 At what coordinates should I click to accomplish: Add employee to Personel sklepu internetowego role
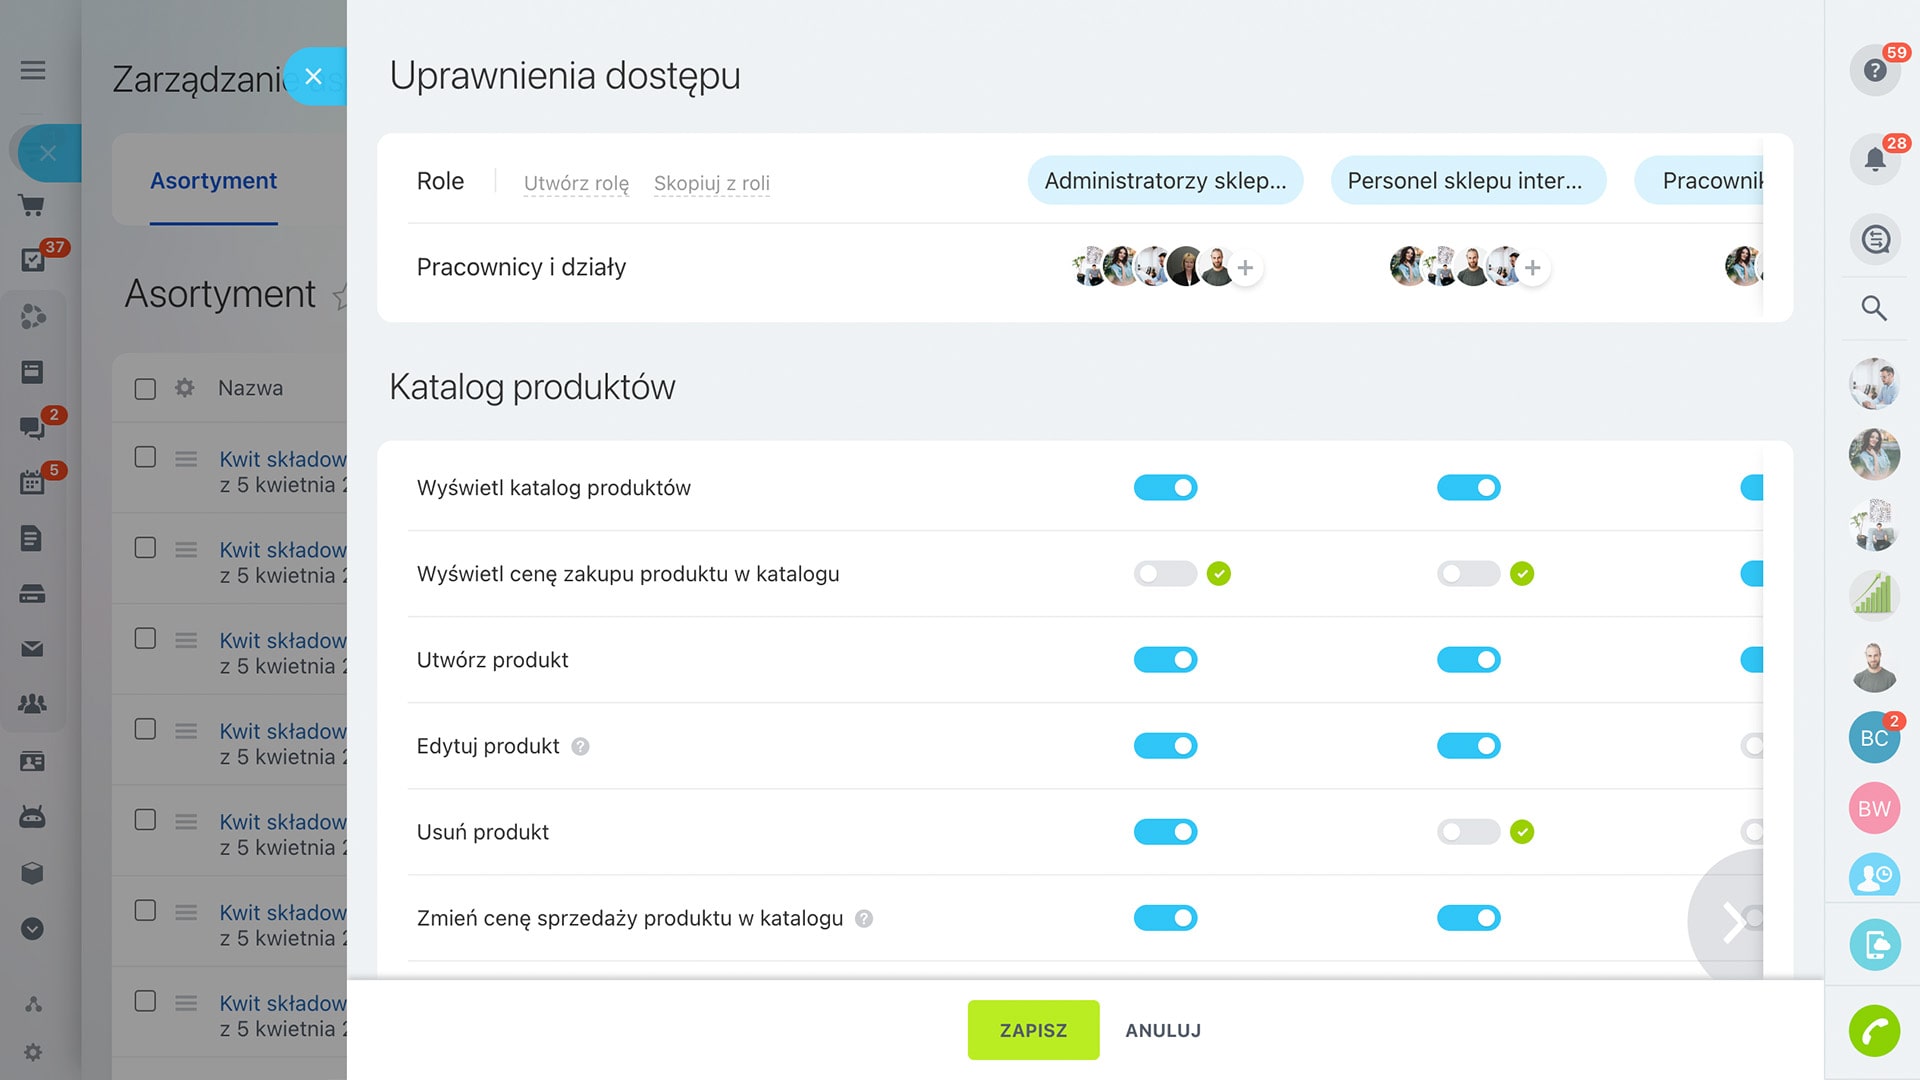(1532, 268)
